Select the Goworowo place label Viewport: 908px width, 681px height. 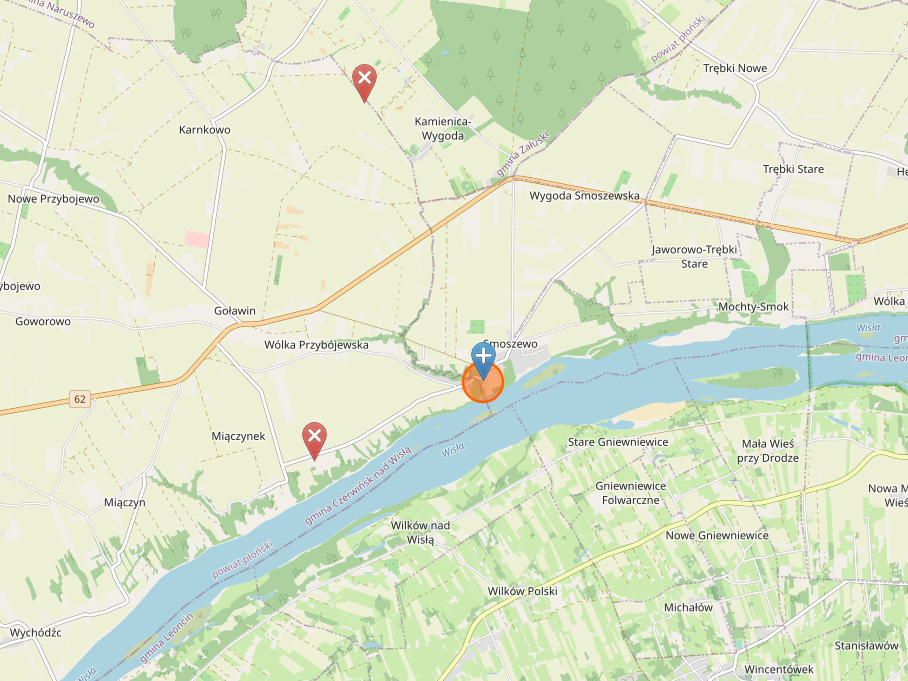(43, 321)
